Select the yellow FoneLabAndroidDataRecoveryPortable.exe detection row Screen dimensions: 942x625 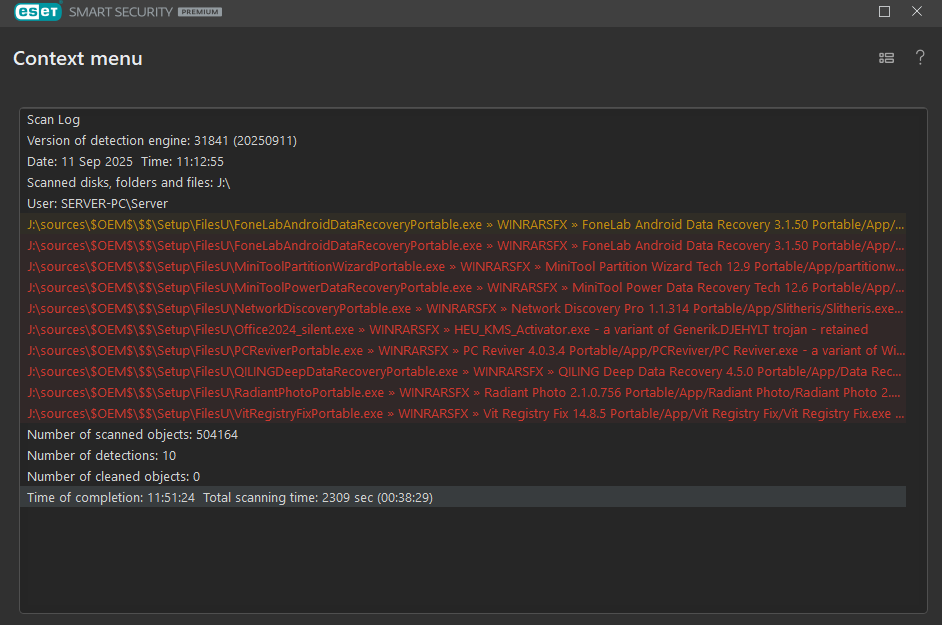click(x=463, y=225)
